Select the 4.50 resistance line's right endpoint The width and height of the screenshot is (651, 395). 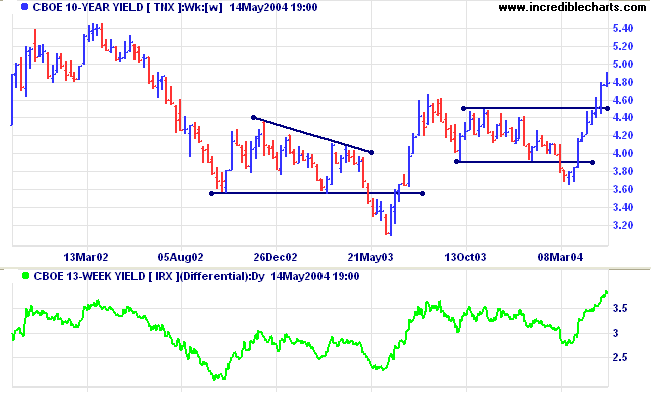coord(607,109)
